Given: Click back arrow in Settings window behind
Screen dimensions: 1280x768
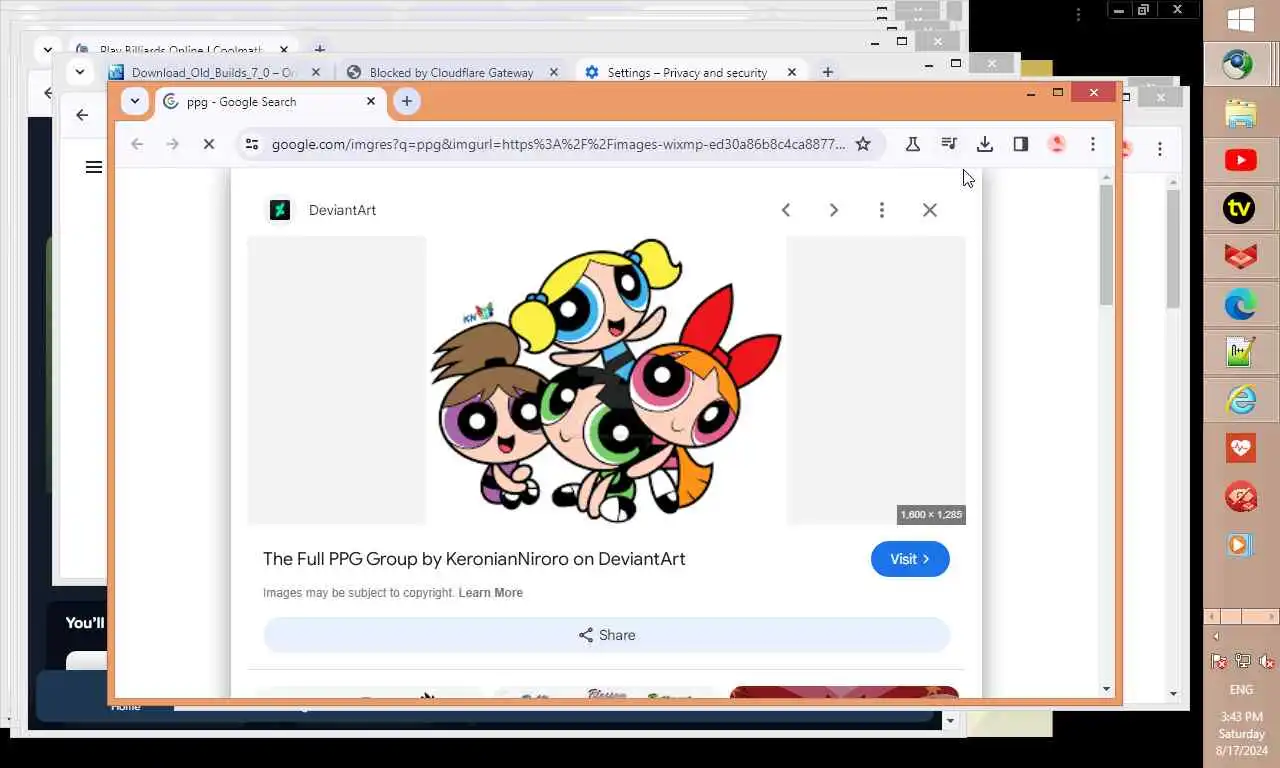Looking at the screenshot, I should coord(82,115).
